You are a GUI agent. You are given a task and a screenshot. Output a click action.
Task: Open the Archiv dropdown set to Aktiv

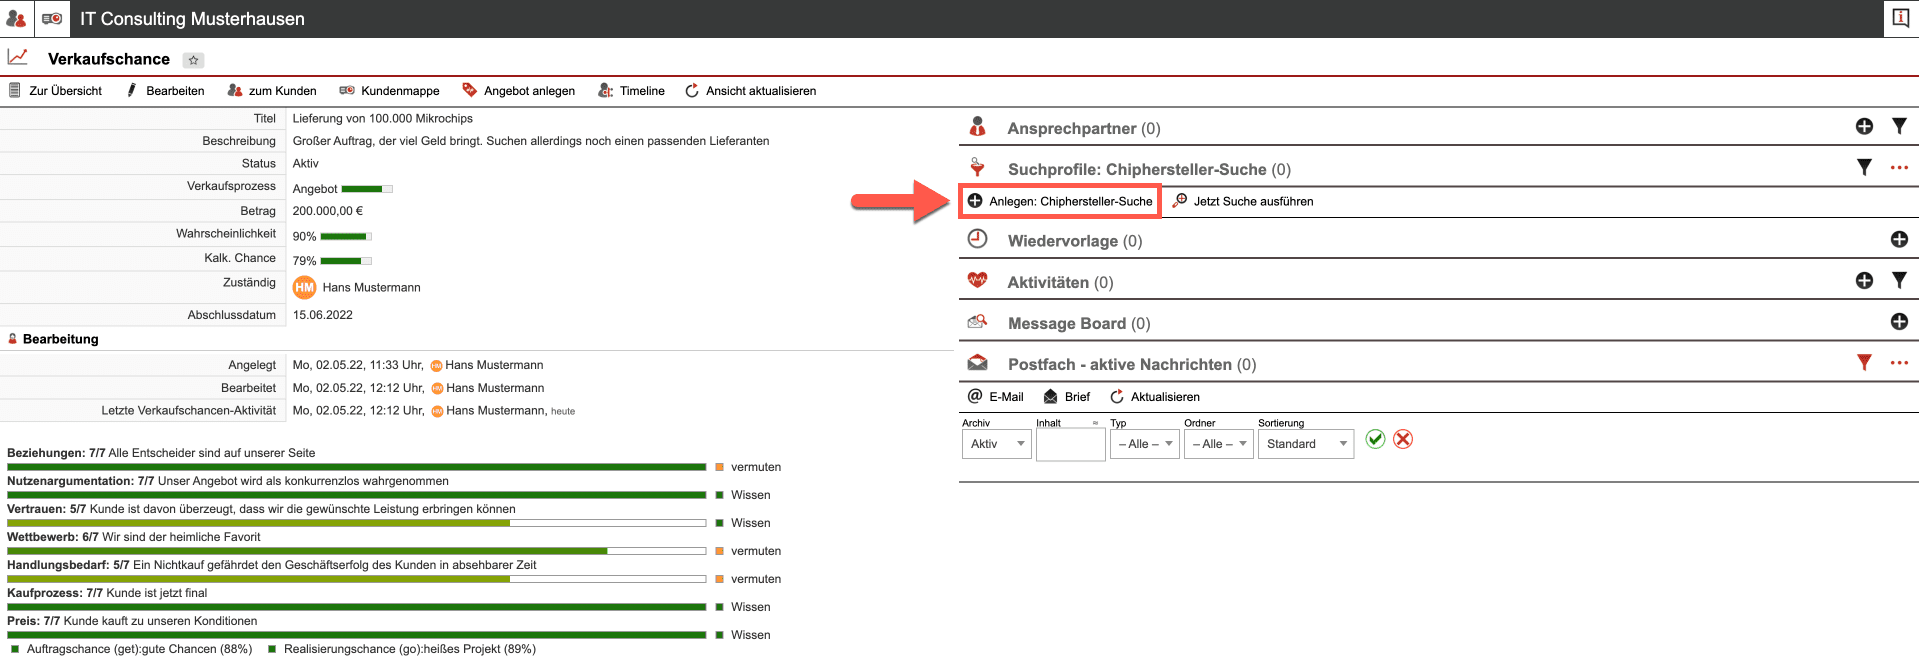(x=996, y=444)
